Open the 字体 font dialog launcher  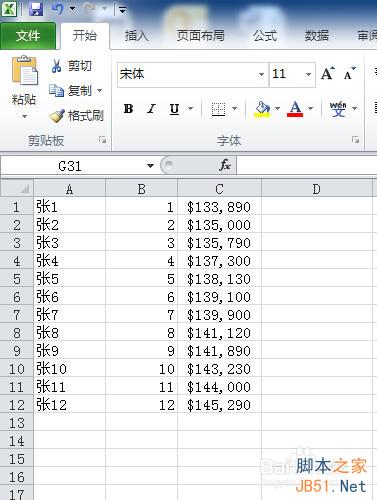tap(356, 140)
